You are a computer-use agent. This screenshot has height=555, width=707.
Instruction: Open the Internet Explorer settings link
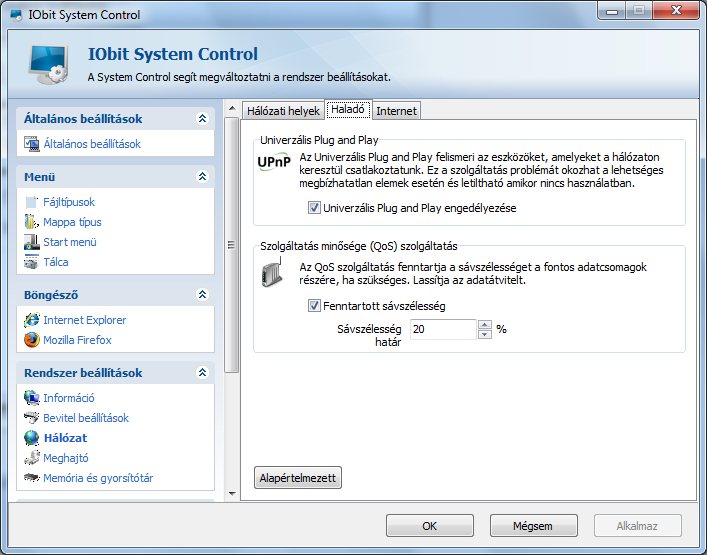point(85,320)
